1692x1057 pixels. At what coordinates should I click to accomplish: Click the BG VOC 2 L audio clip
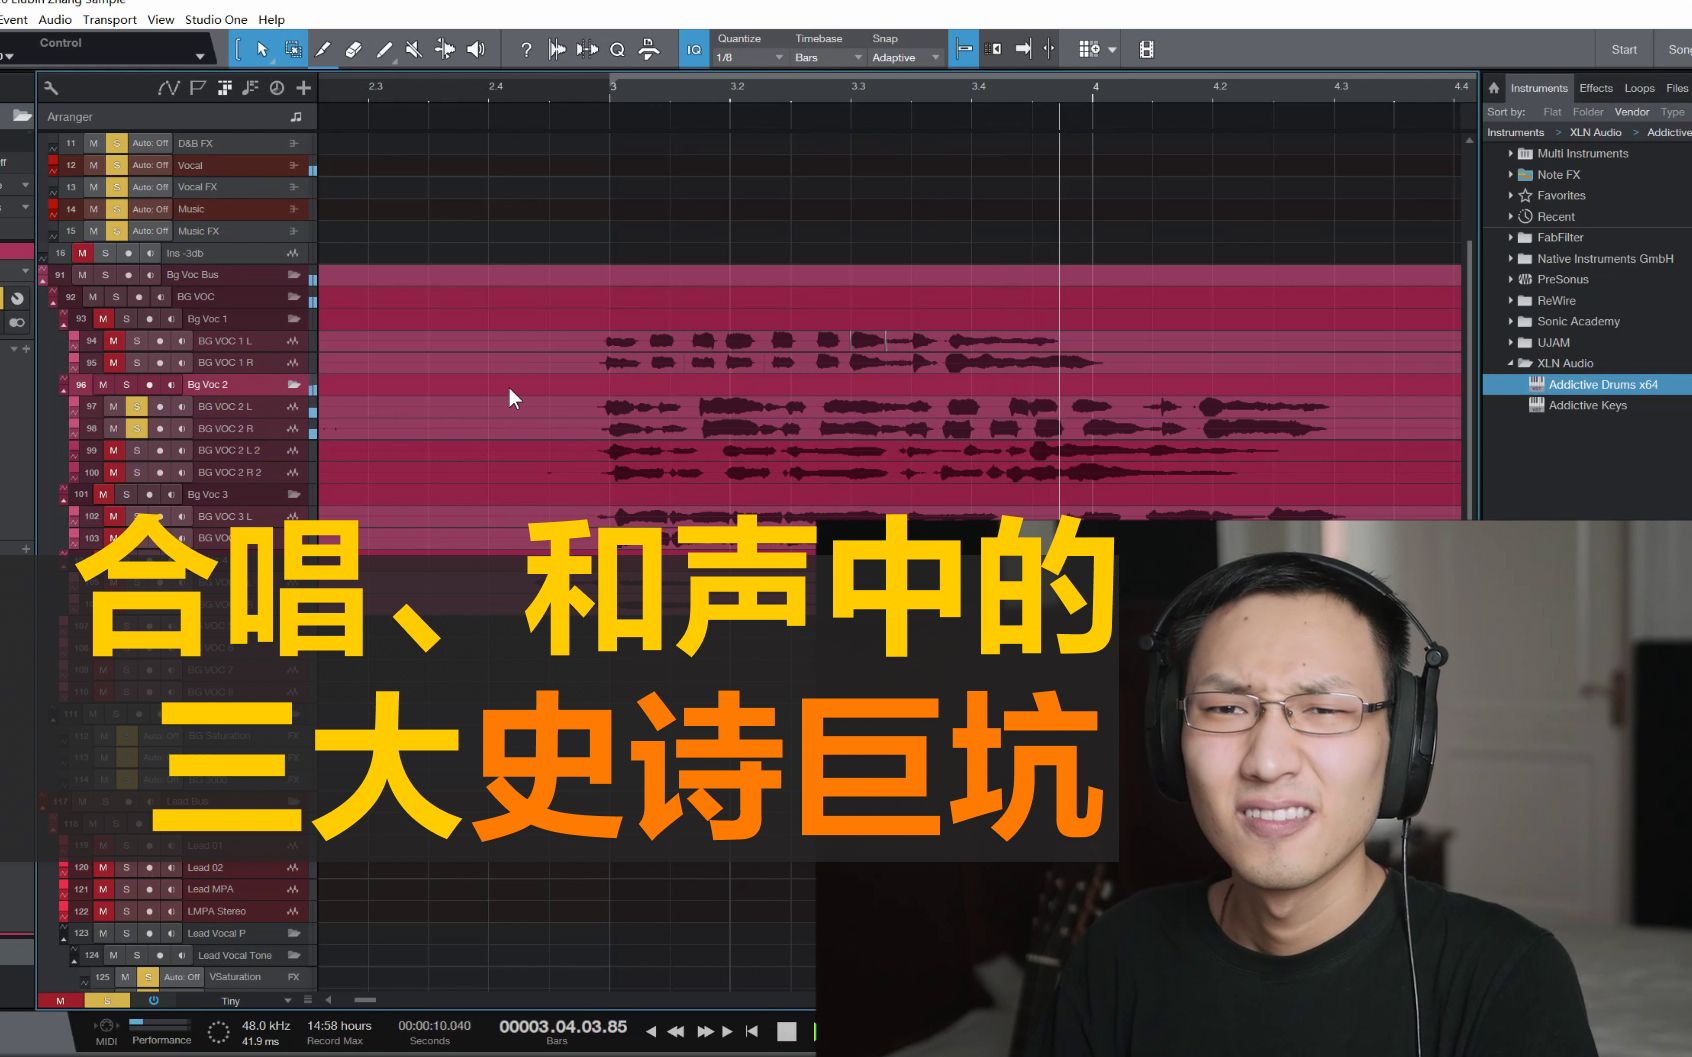[965, 407]
